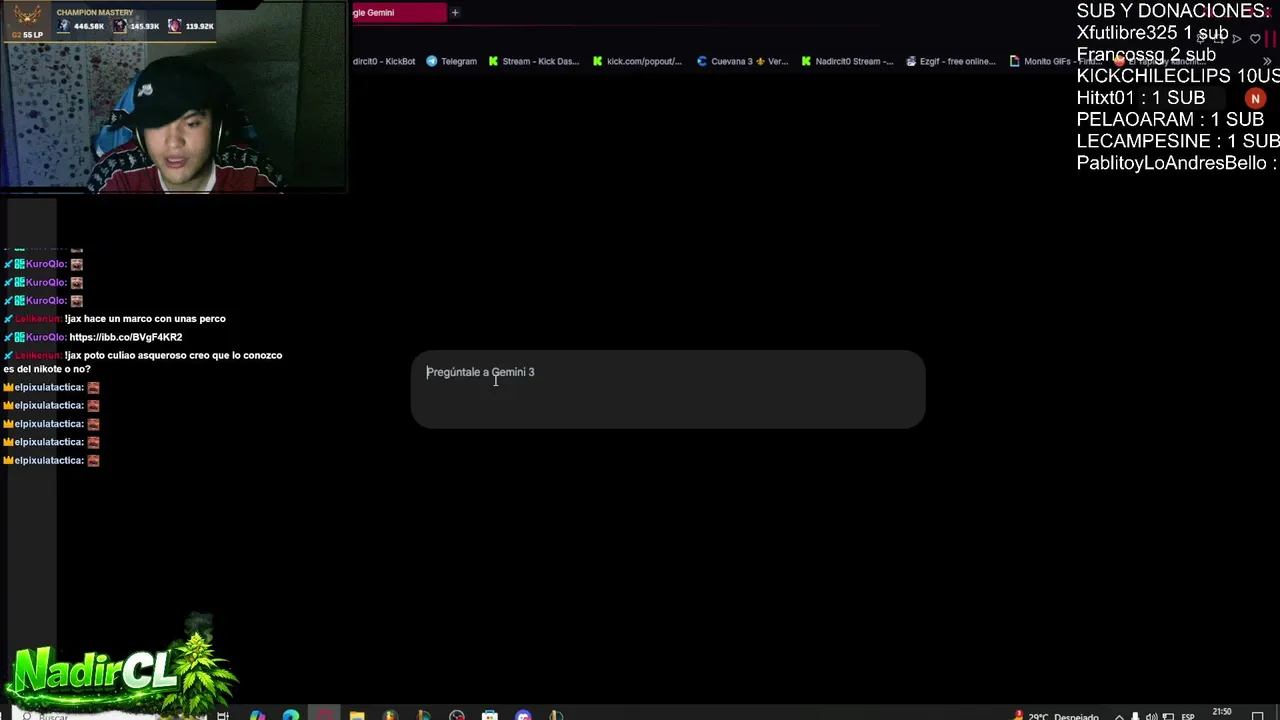
Task: Click the CHAMPION MASTERY overlay label
Action: tap(95, 12)
